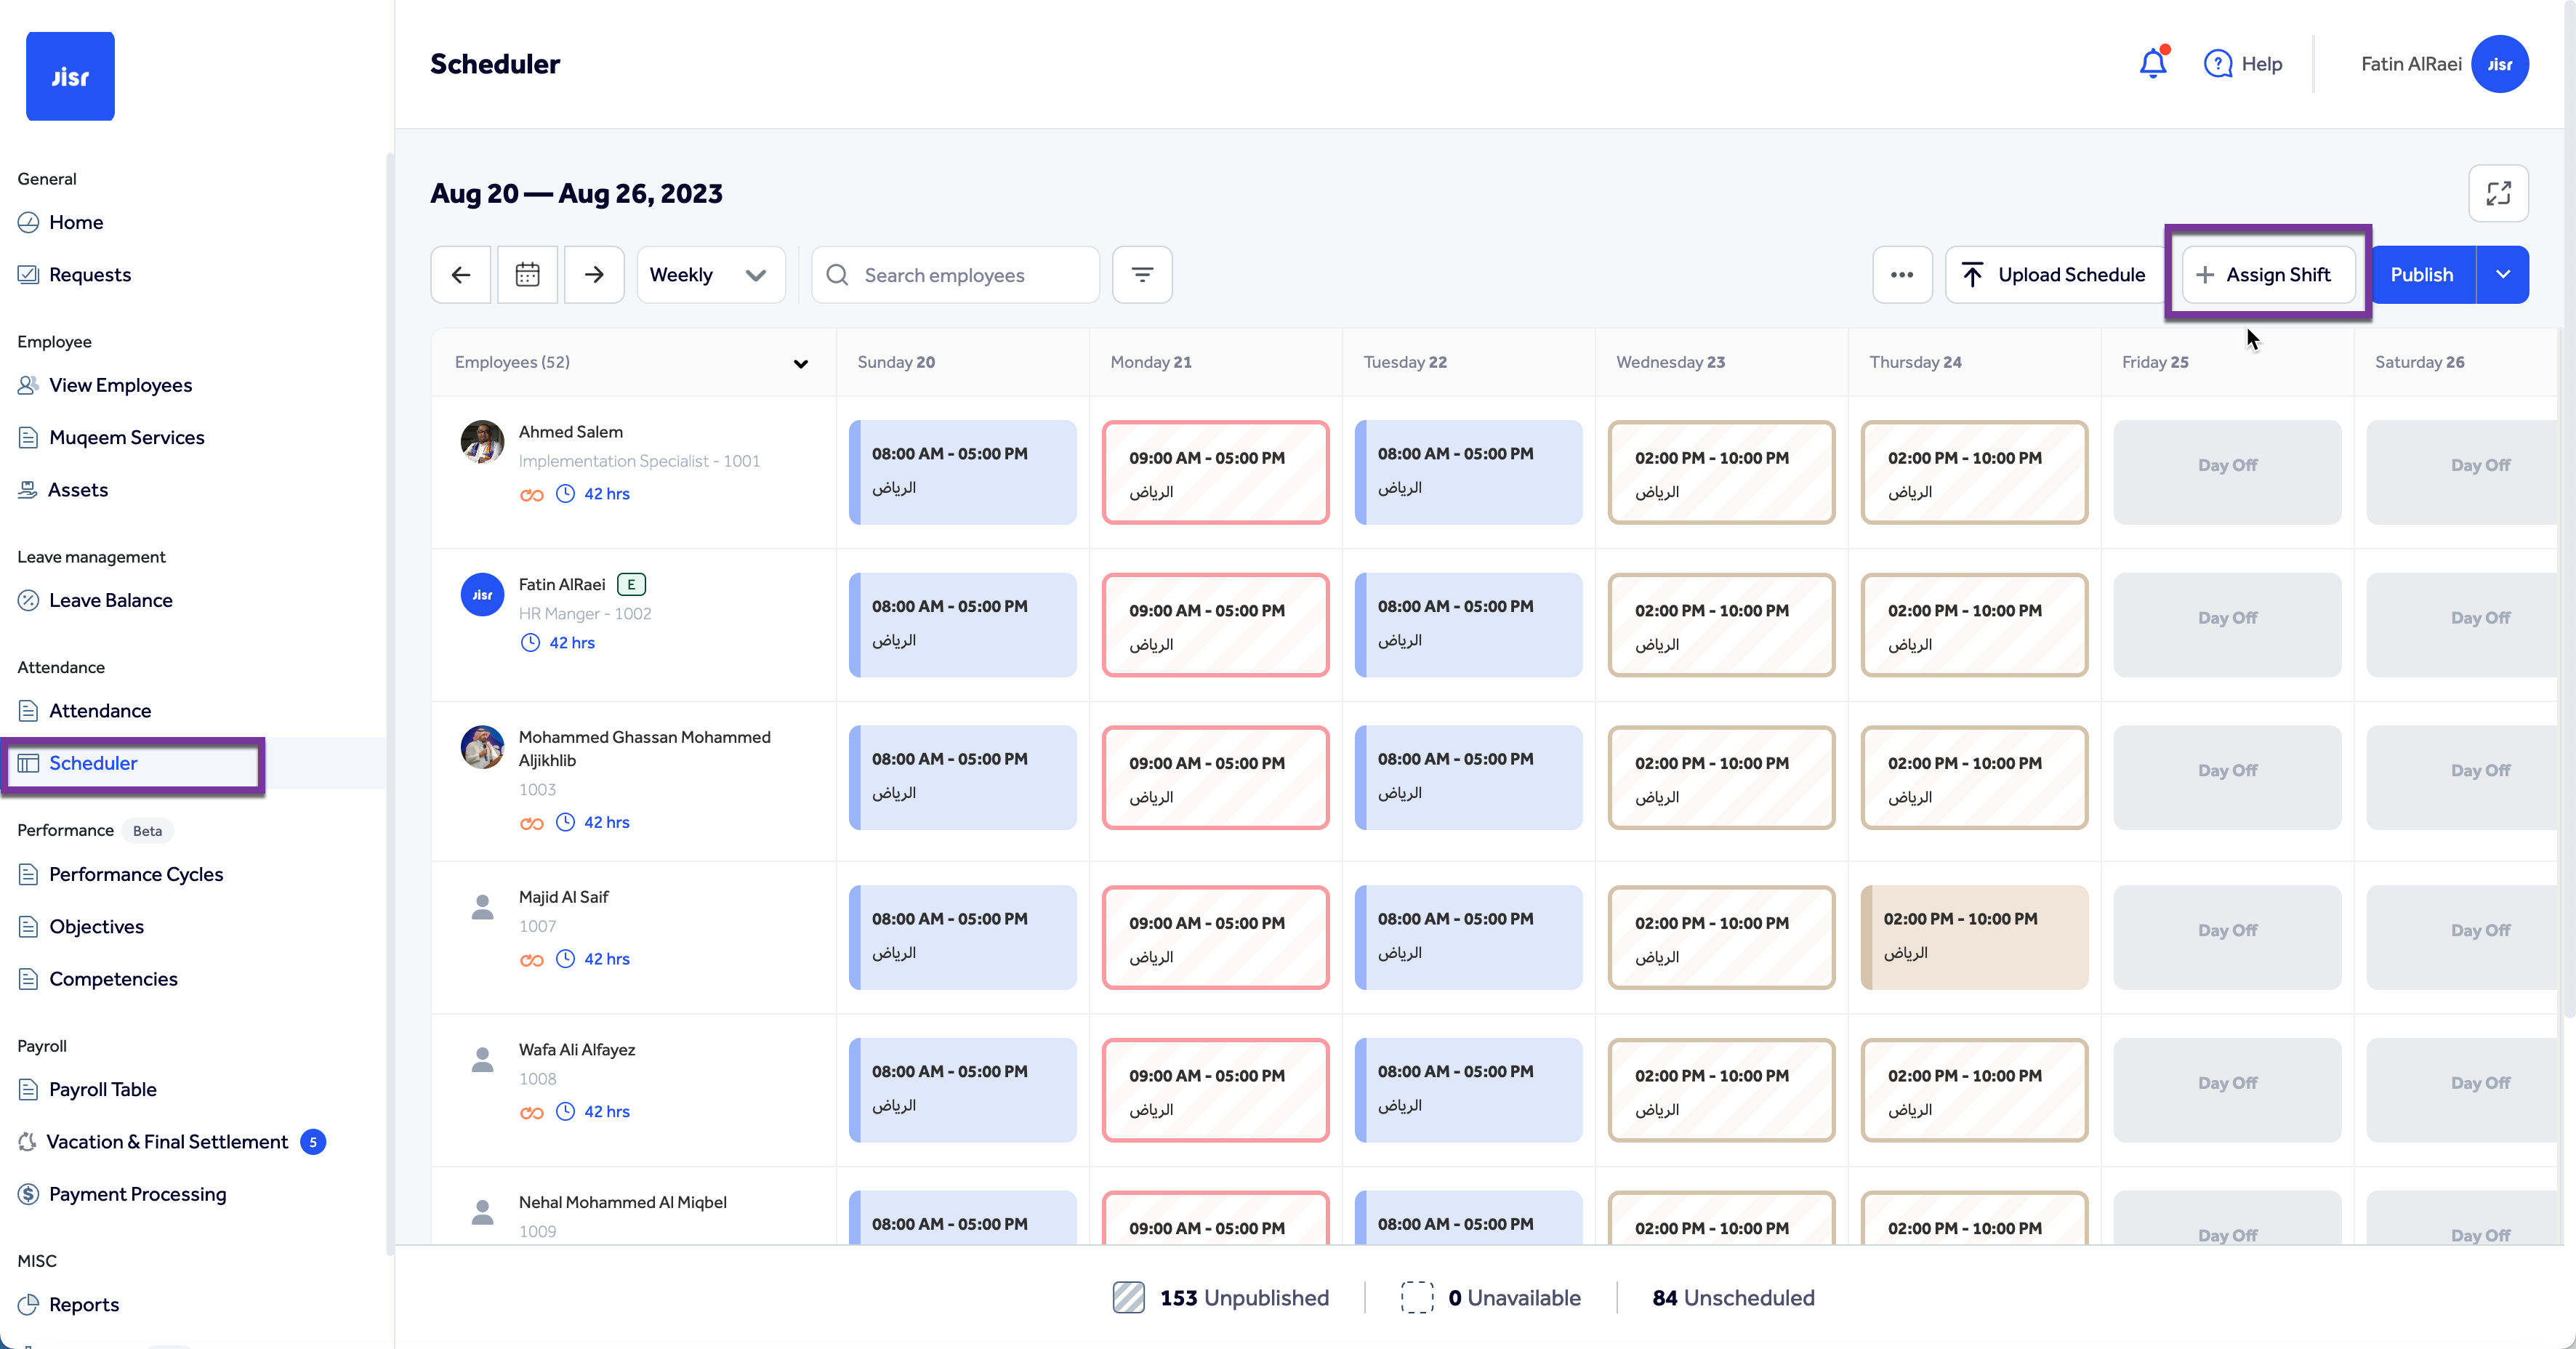Click the Search employees field
This screenshot has height=1349, width=2576.
click(x=955, y=274)
